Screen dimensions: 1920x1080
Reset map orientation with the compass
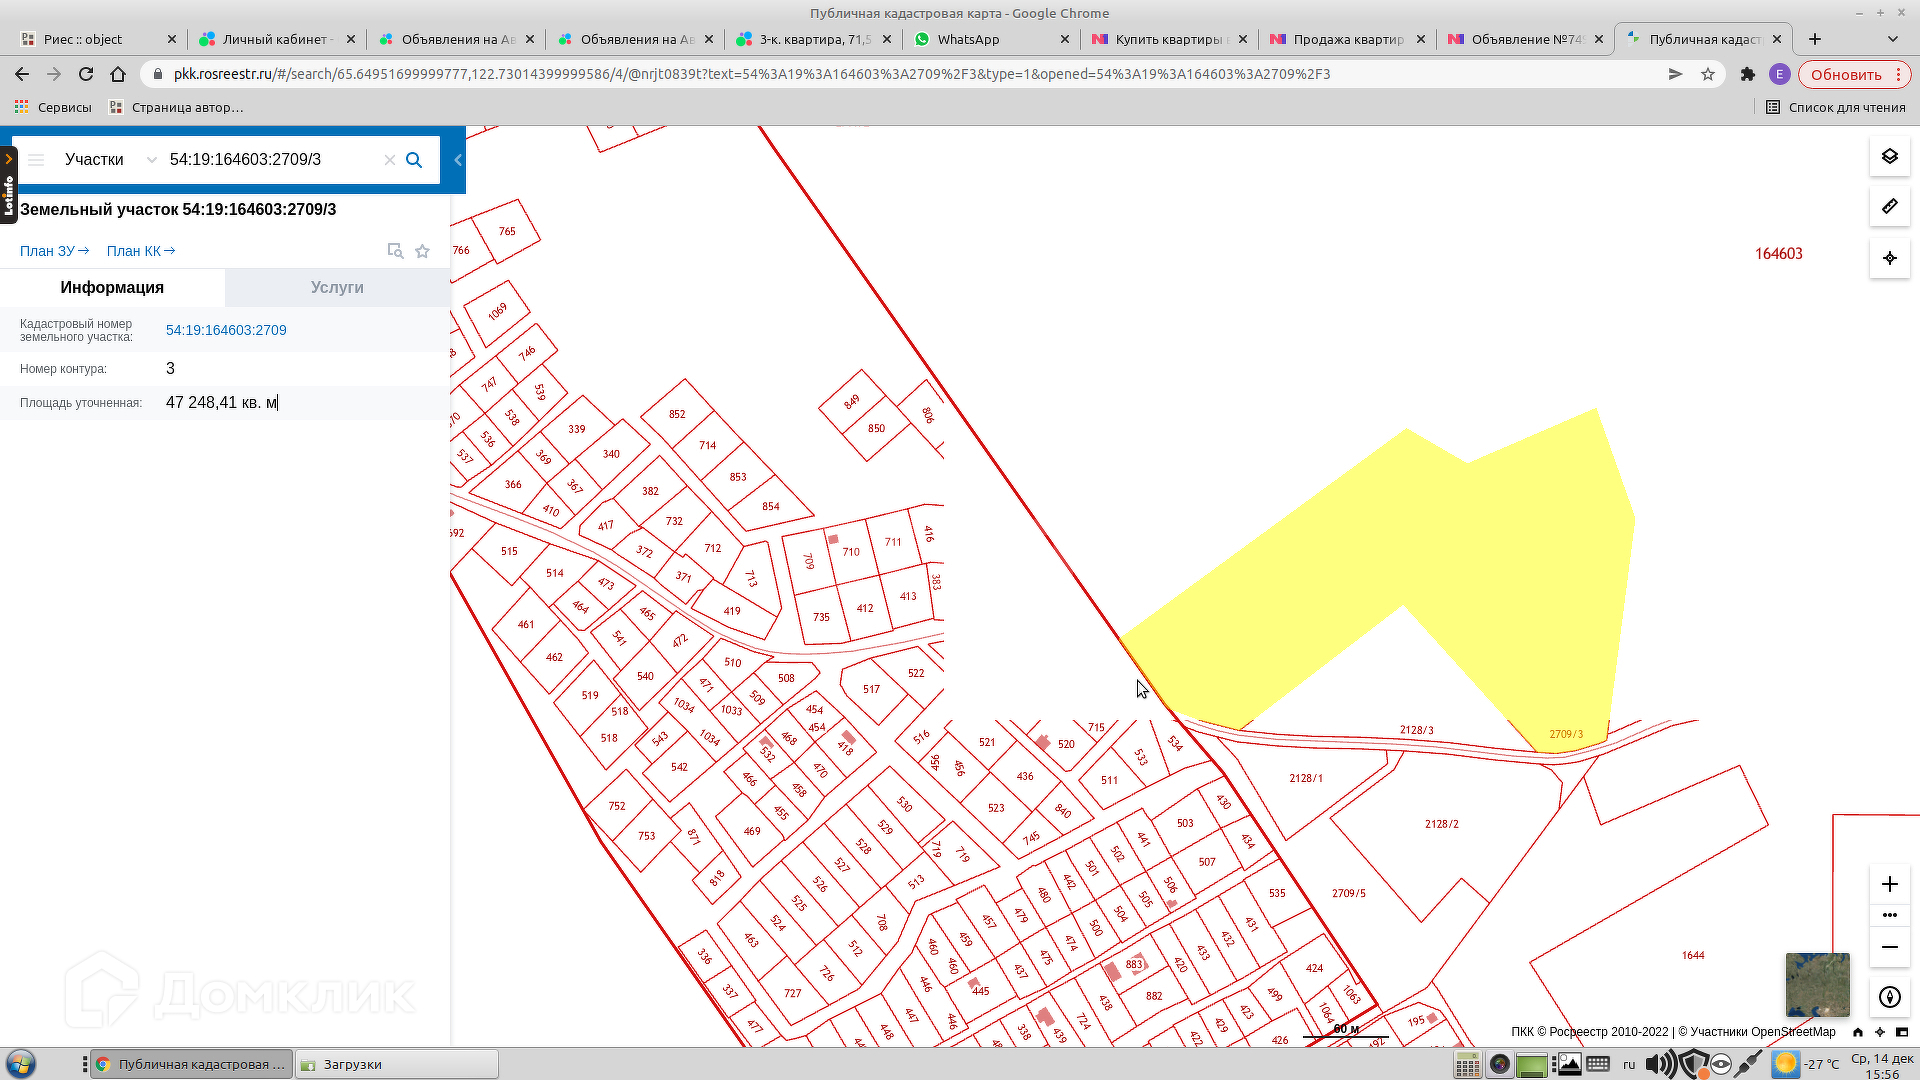pos(1889,997)
